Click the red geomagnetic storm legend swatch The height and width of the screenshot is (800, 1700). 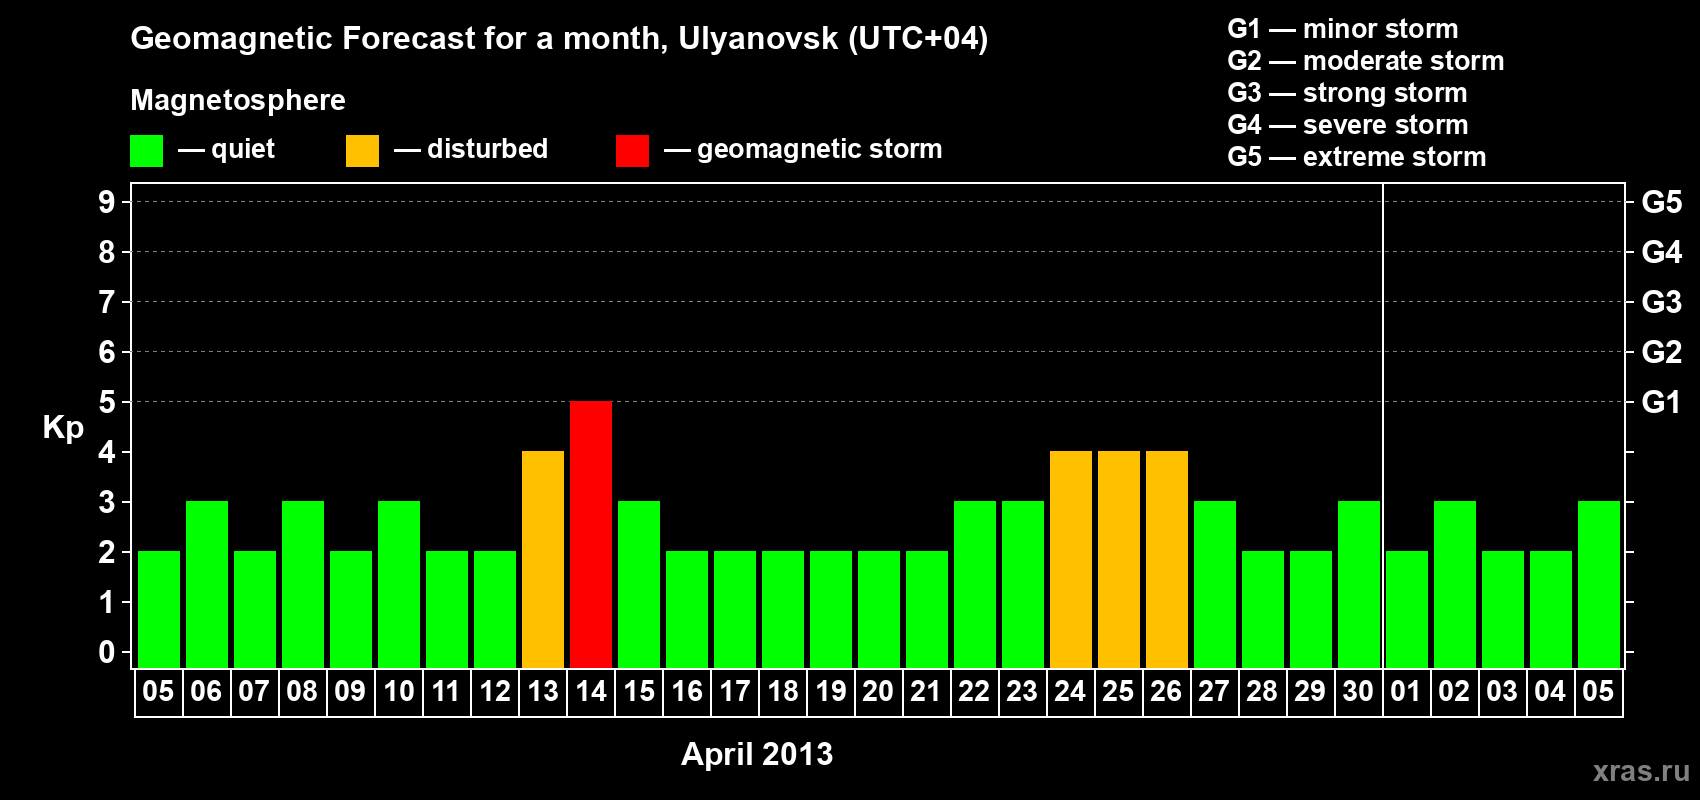pyautogui.click(x=632, y=151)
